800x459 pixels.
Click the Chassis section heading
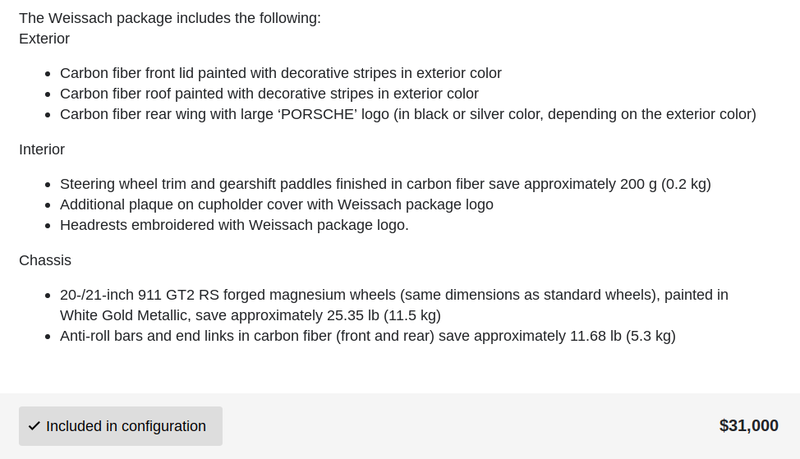45,260
